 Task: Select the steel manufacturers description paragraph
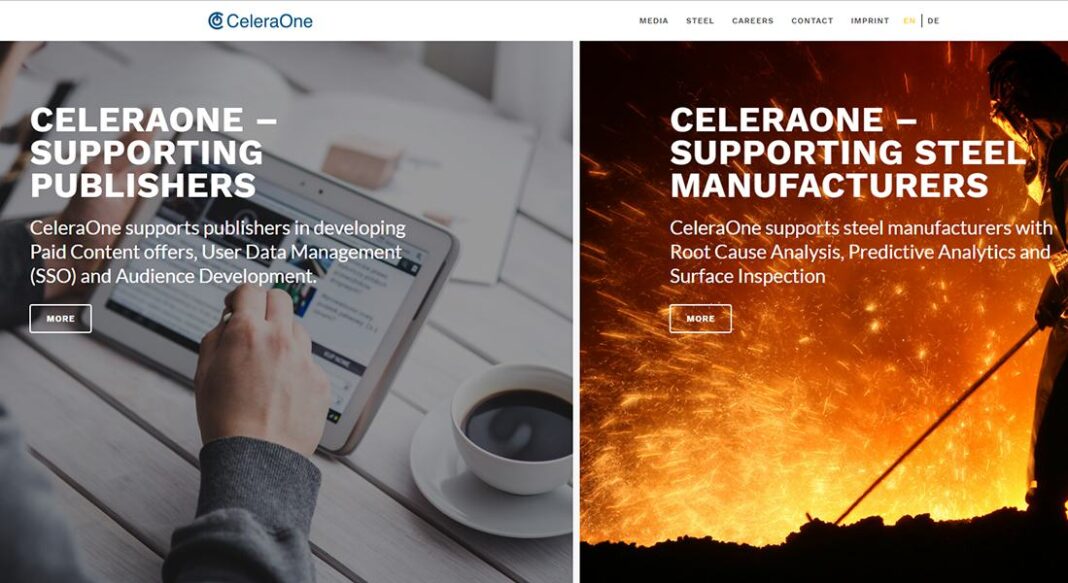861,252
